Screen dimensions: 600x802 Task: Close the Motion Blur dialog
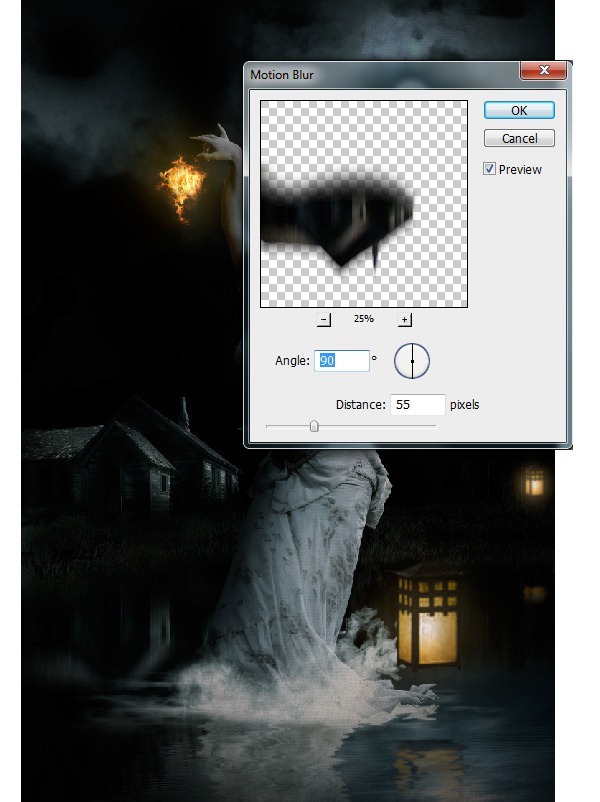(543, 70)
